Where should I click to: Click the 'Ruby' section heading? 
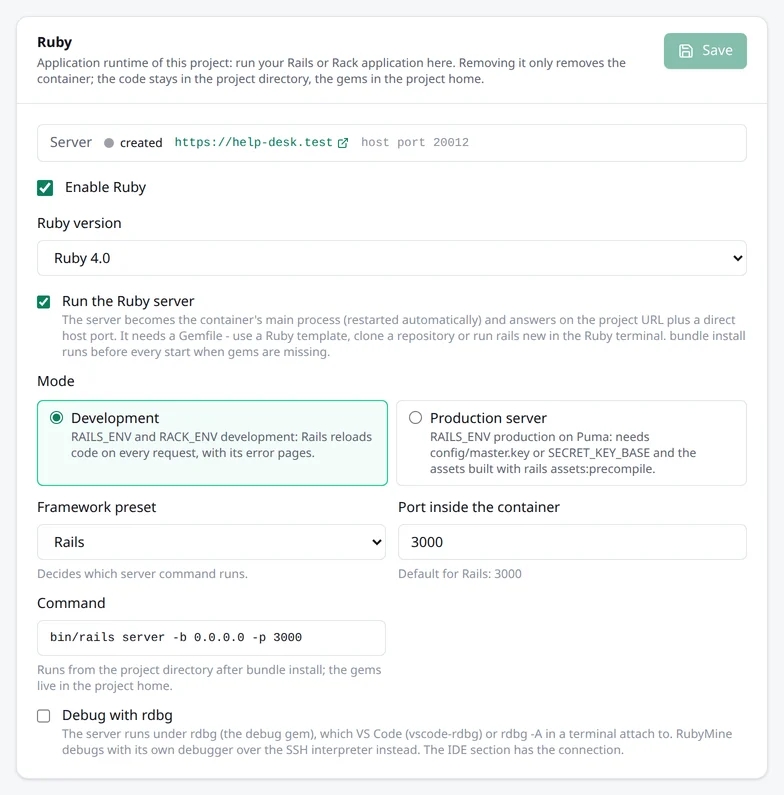(54, 42)
